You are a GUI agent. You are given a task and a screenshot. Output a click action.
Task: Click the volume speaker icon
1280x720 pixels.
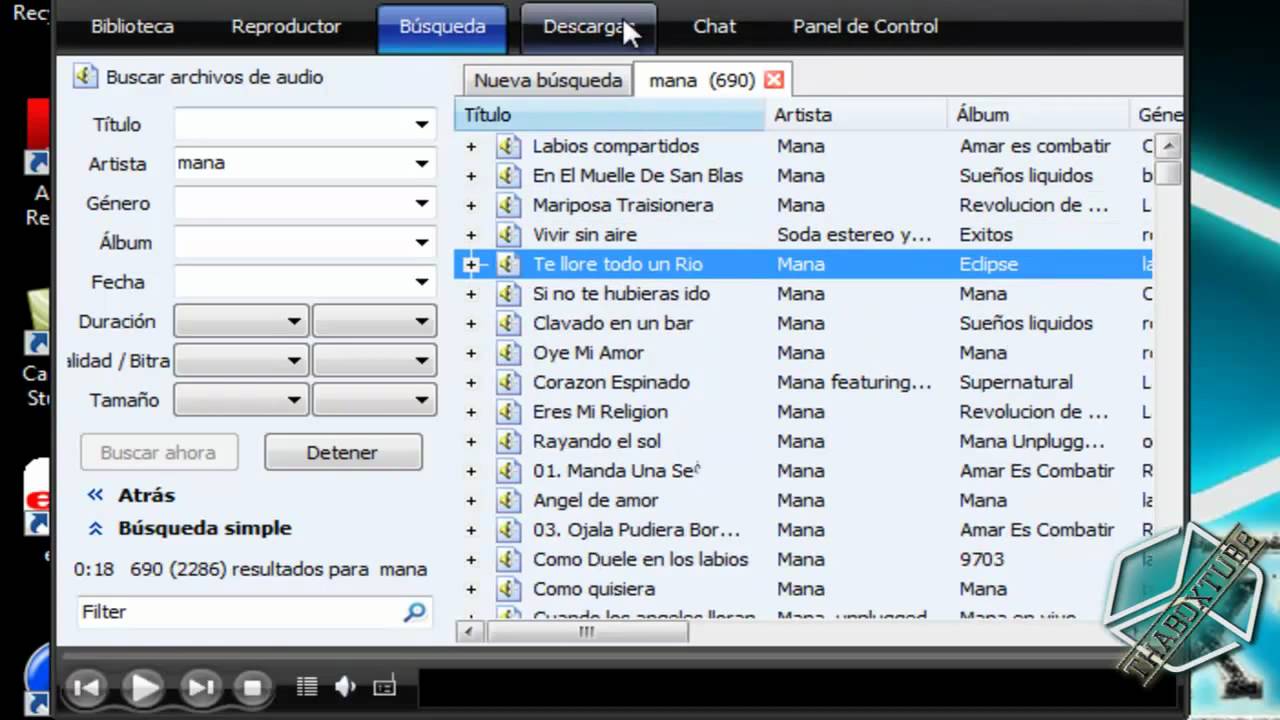click(x=346, y=686)
